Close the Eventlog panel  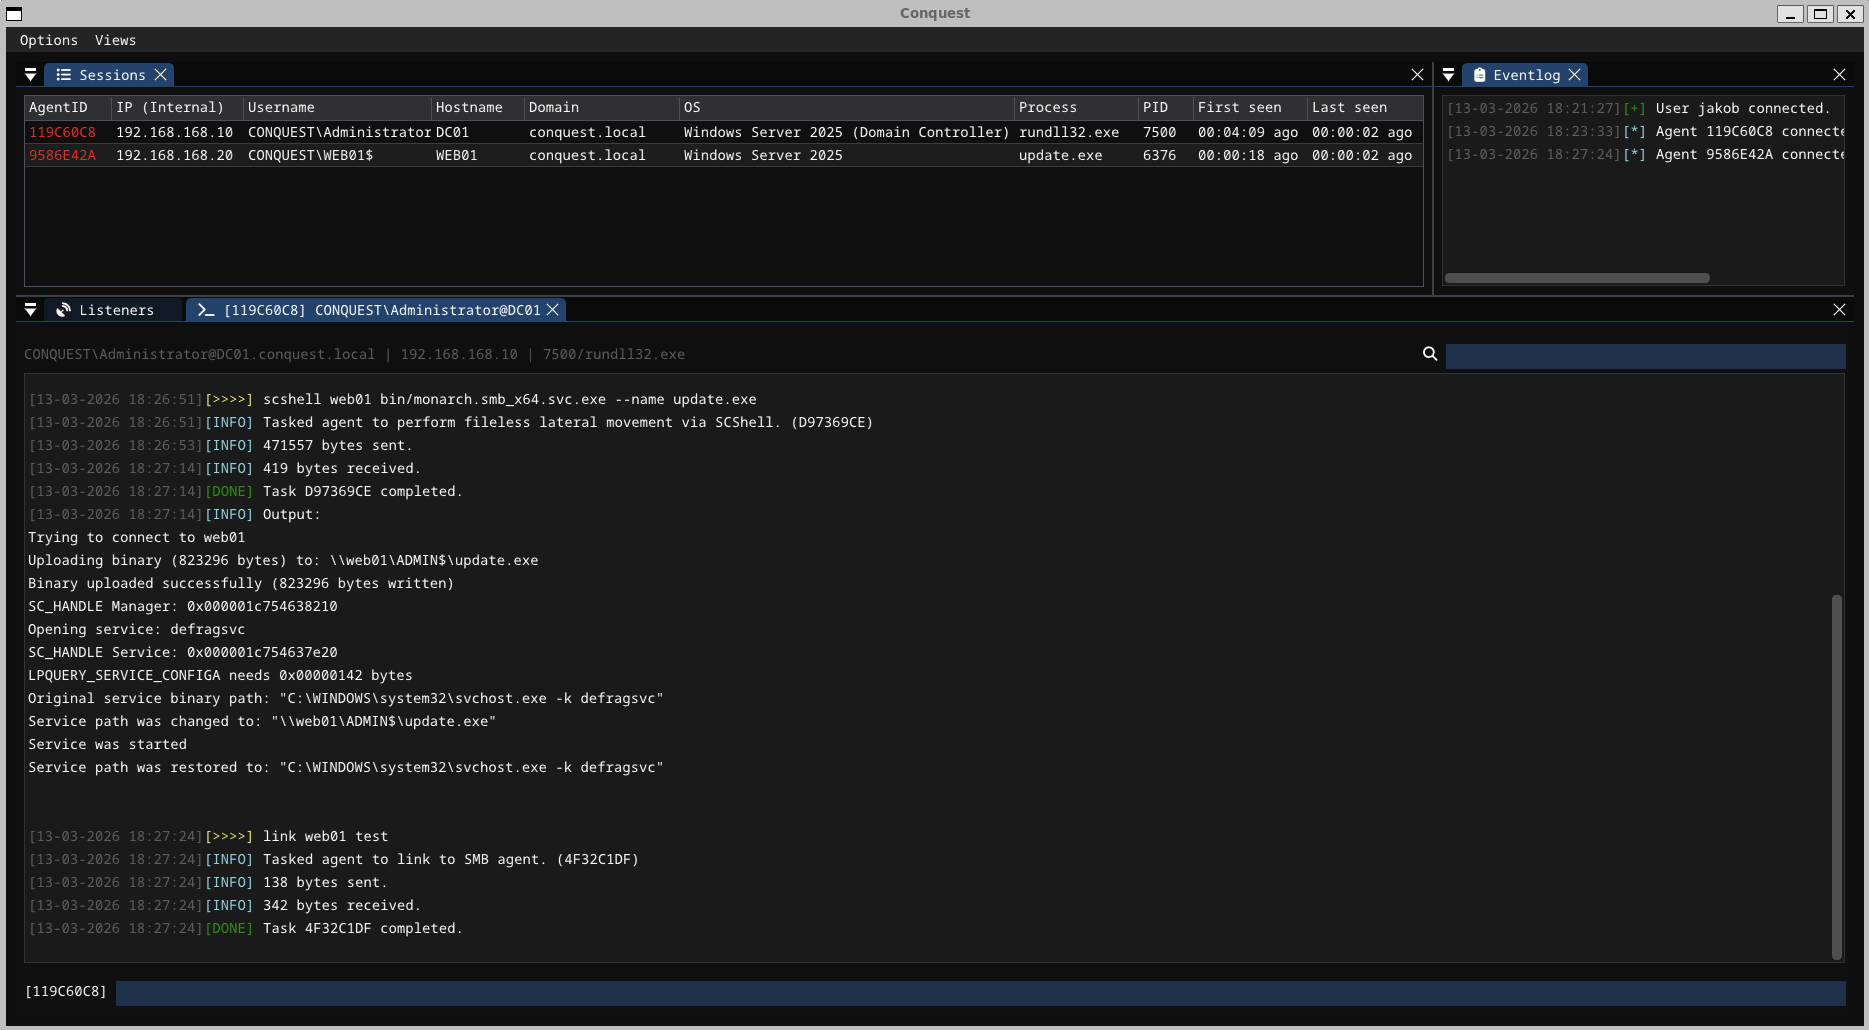(x=1576, y=74)
